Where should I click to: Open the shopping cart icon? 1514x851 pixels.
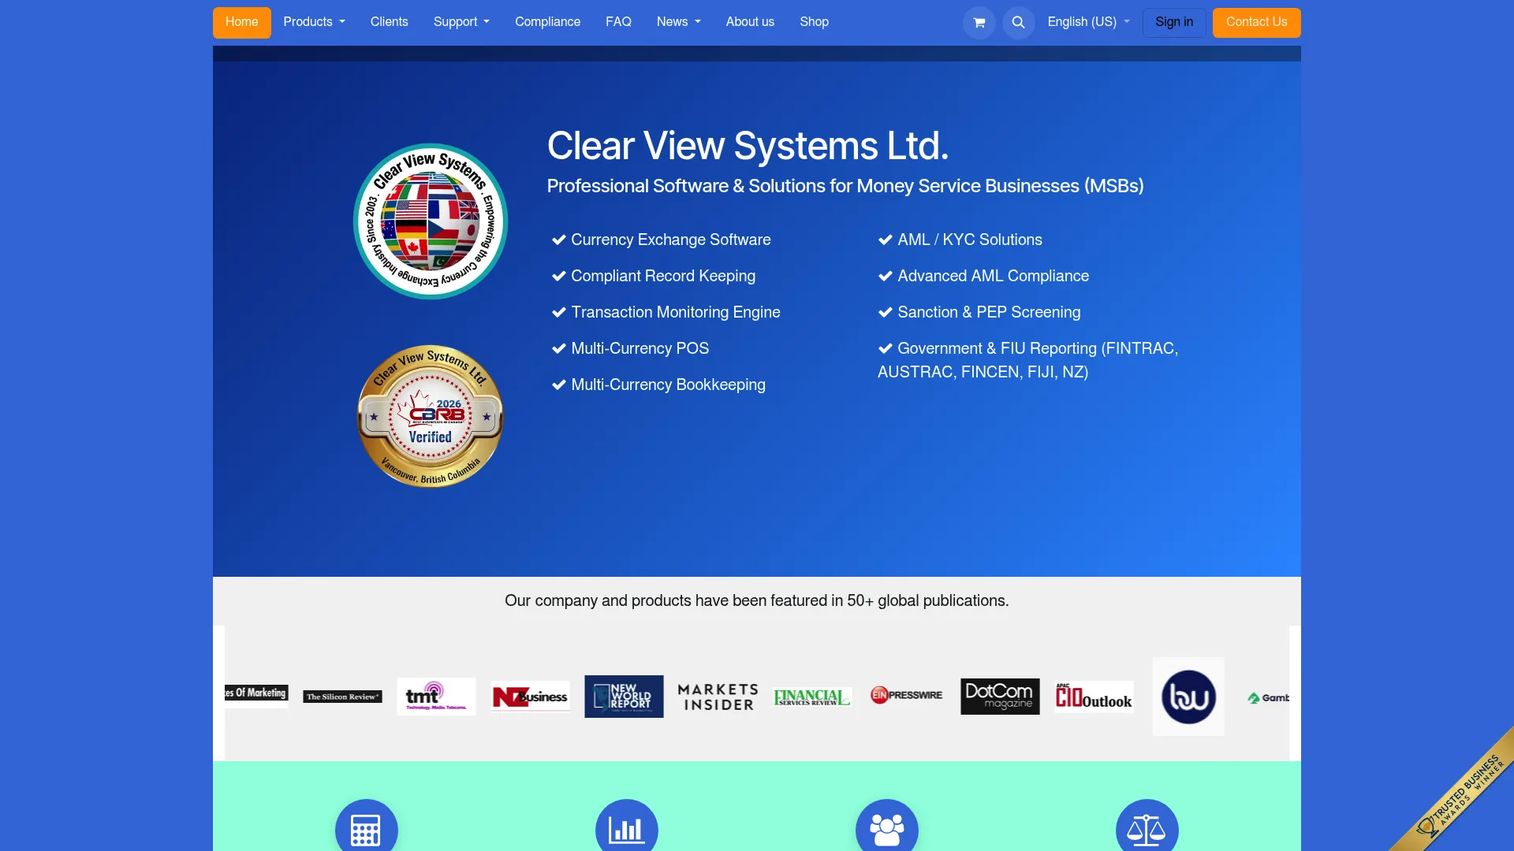[x=979, y=22]
